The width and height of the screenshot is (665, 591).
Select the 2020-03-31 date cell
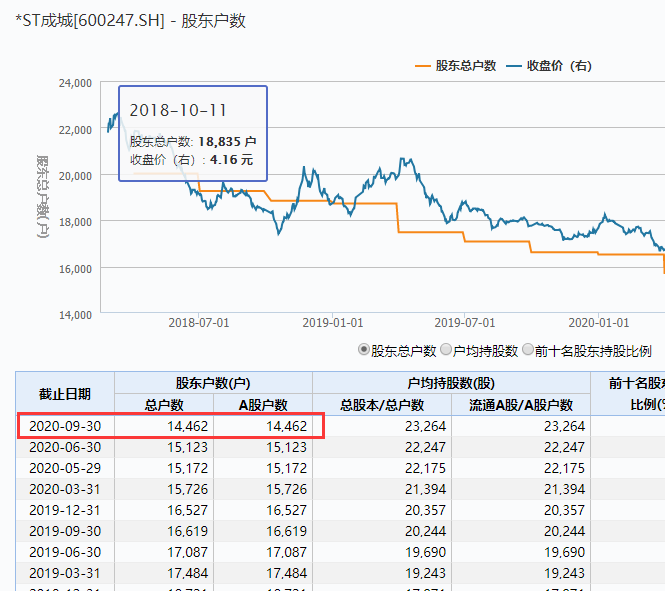point(65,489)
